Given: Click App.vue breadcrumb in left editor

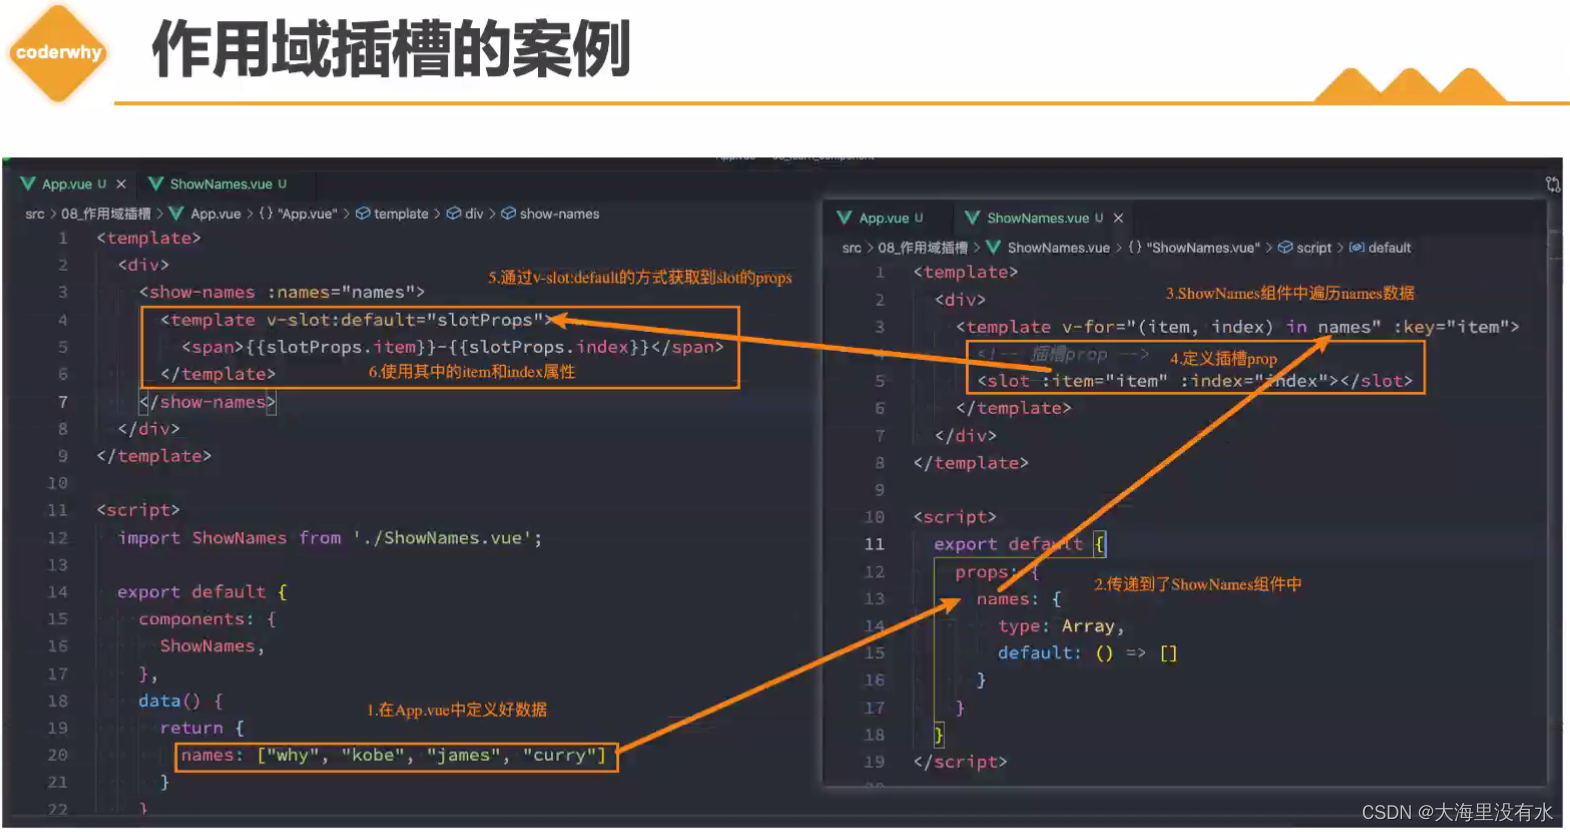Looking at the screenshot, I should (x=216, y=214).
